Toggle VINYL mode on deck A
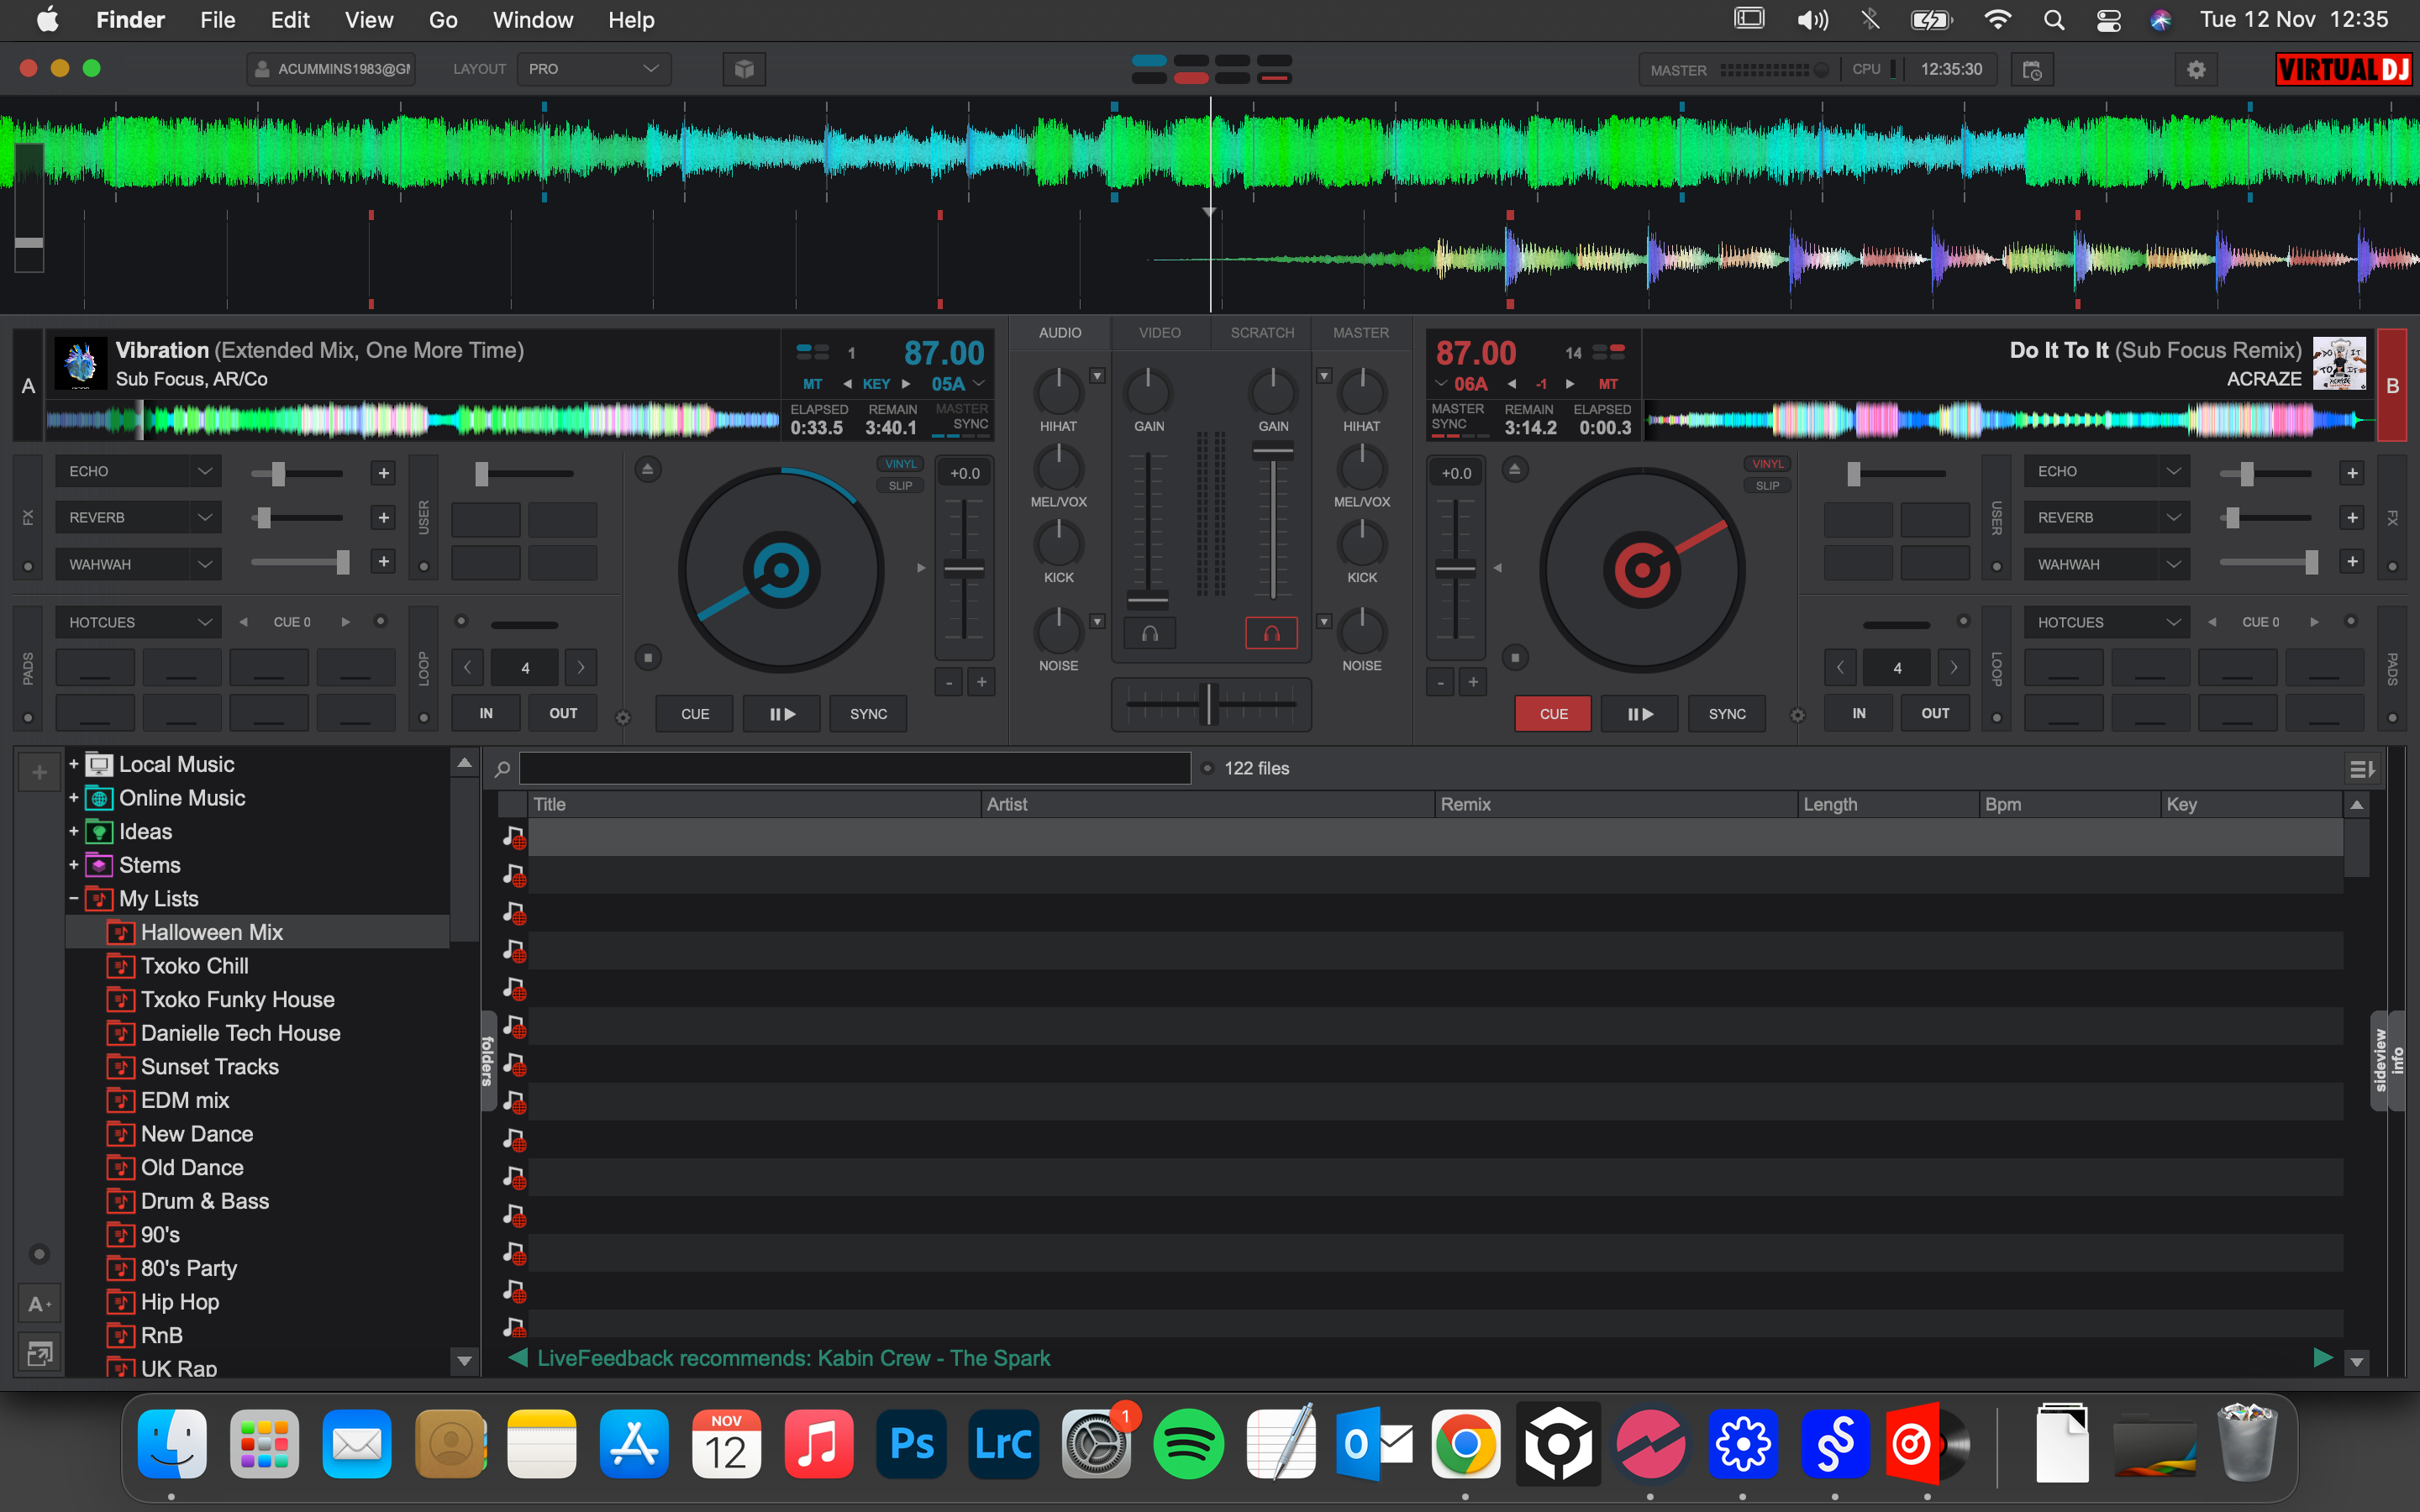This screenshot has height=1512, width=2420. [x=900, y=464]
